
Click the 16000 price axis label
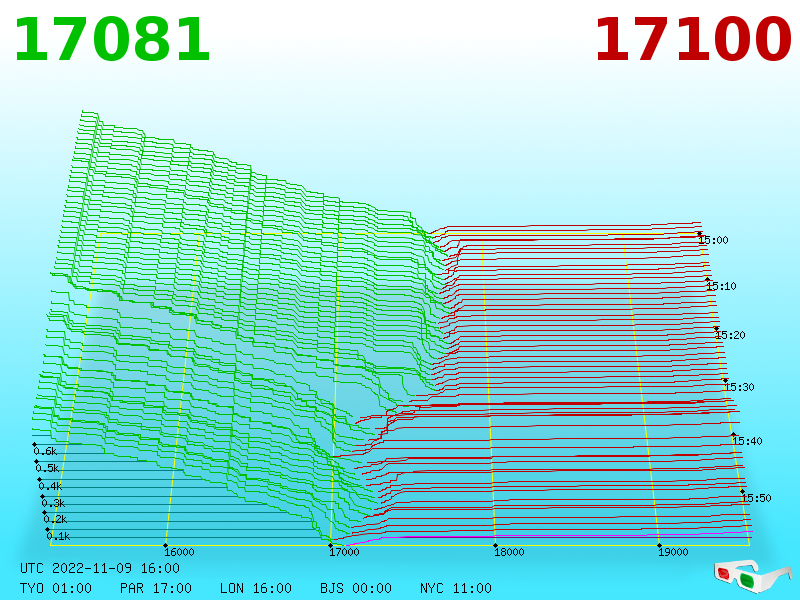click(x=179, y=552)
